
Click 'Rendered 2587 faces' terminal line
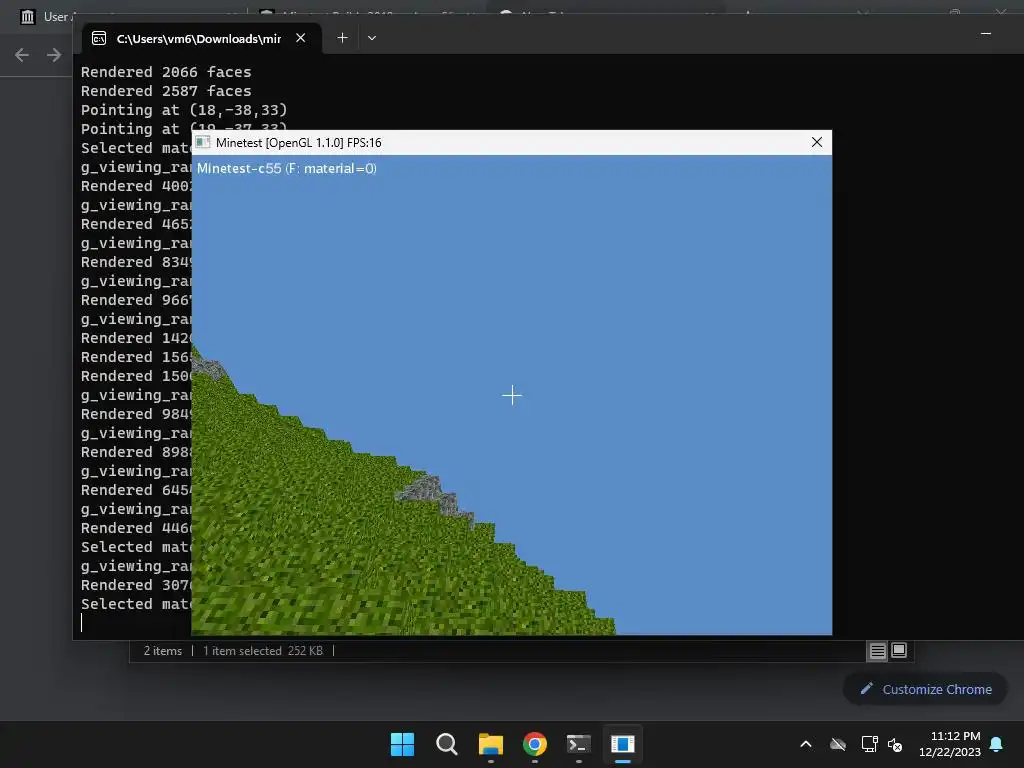click(x=166, y=91)
